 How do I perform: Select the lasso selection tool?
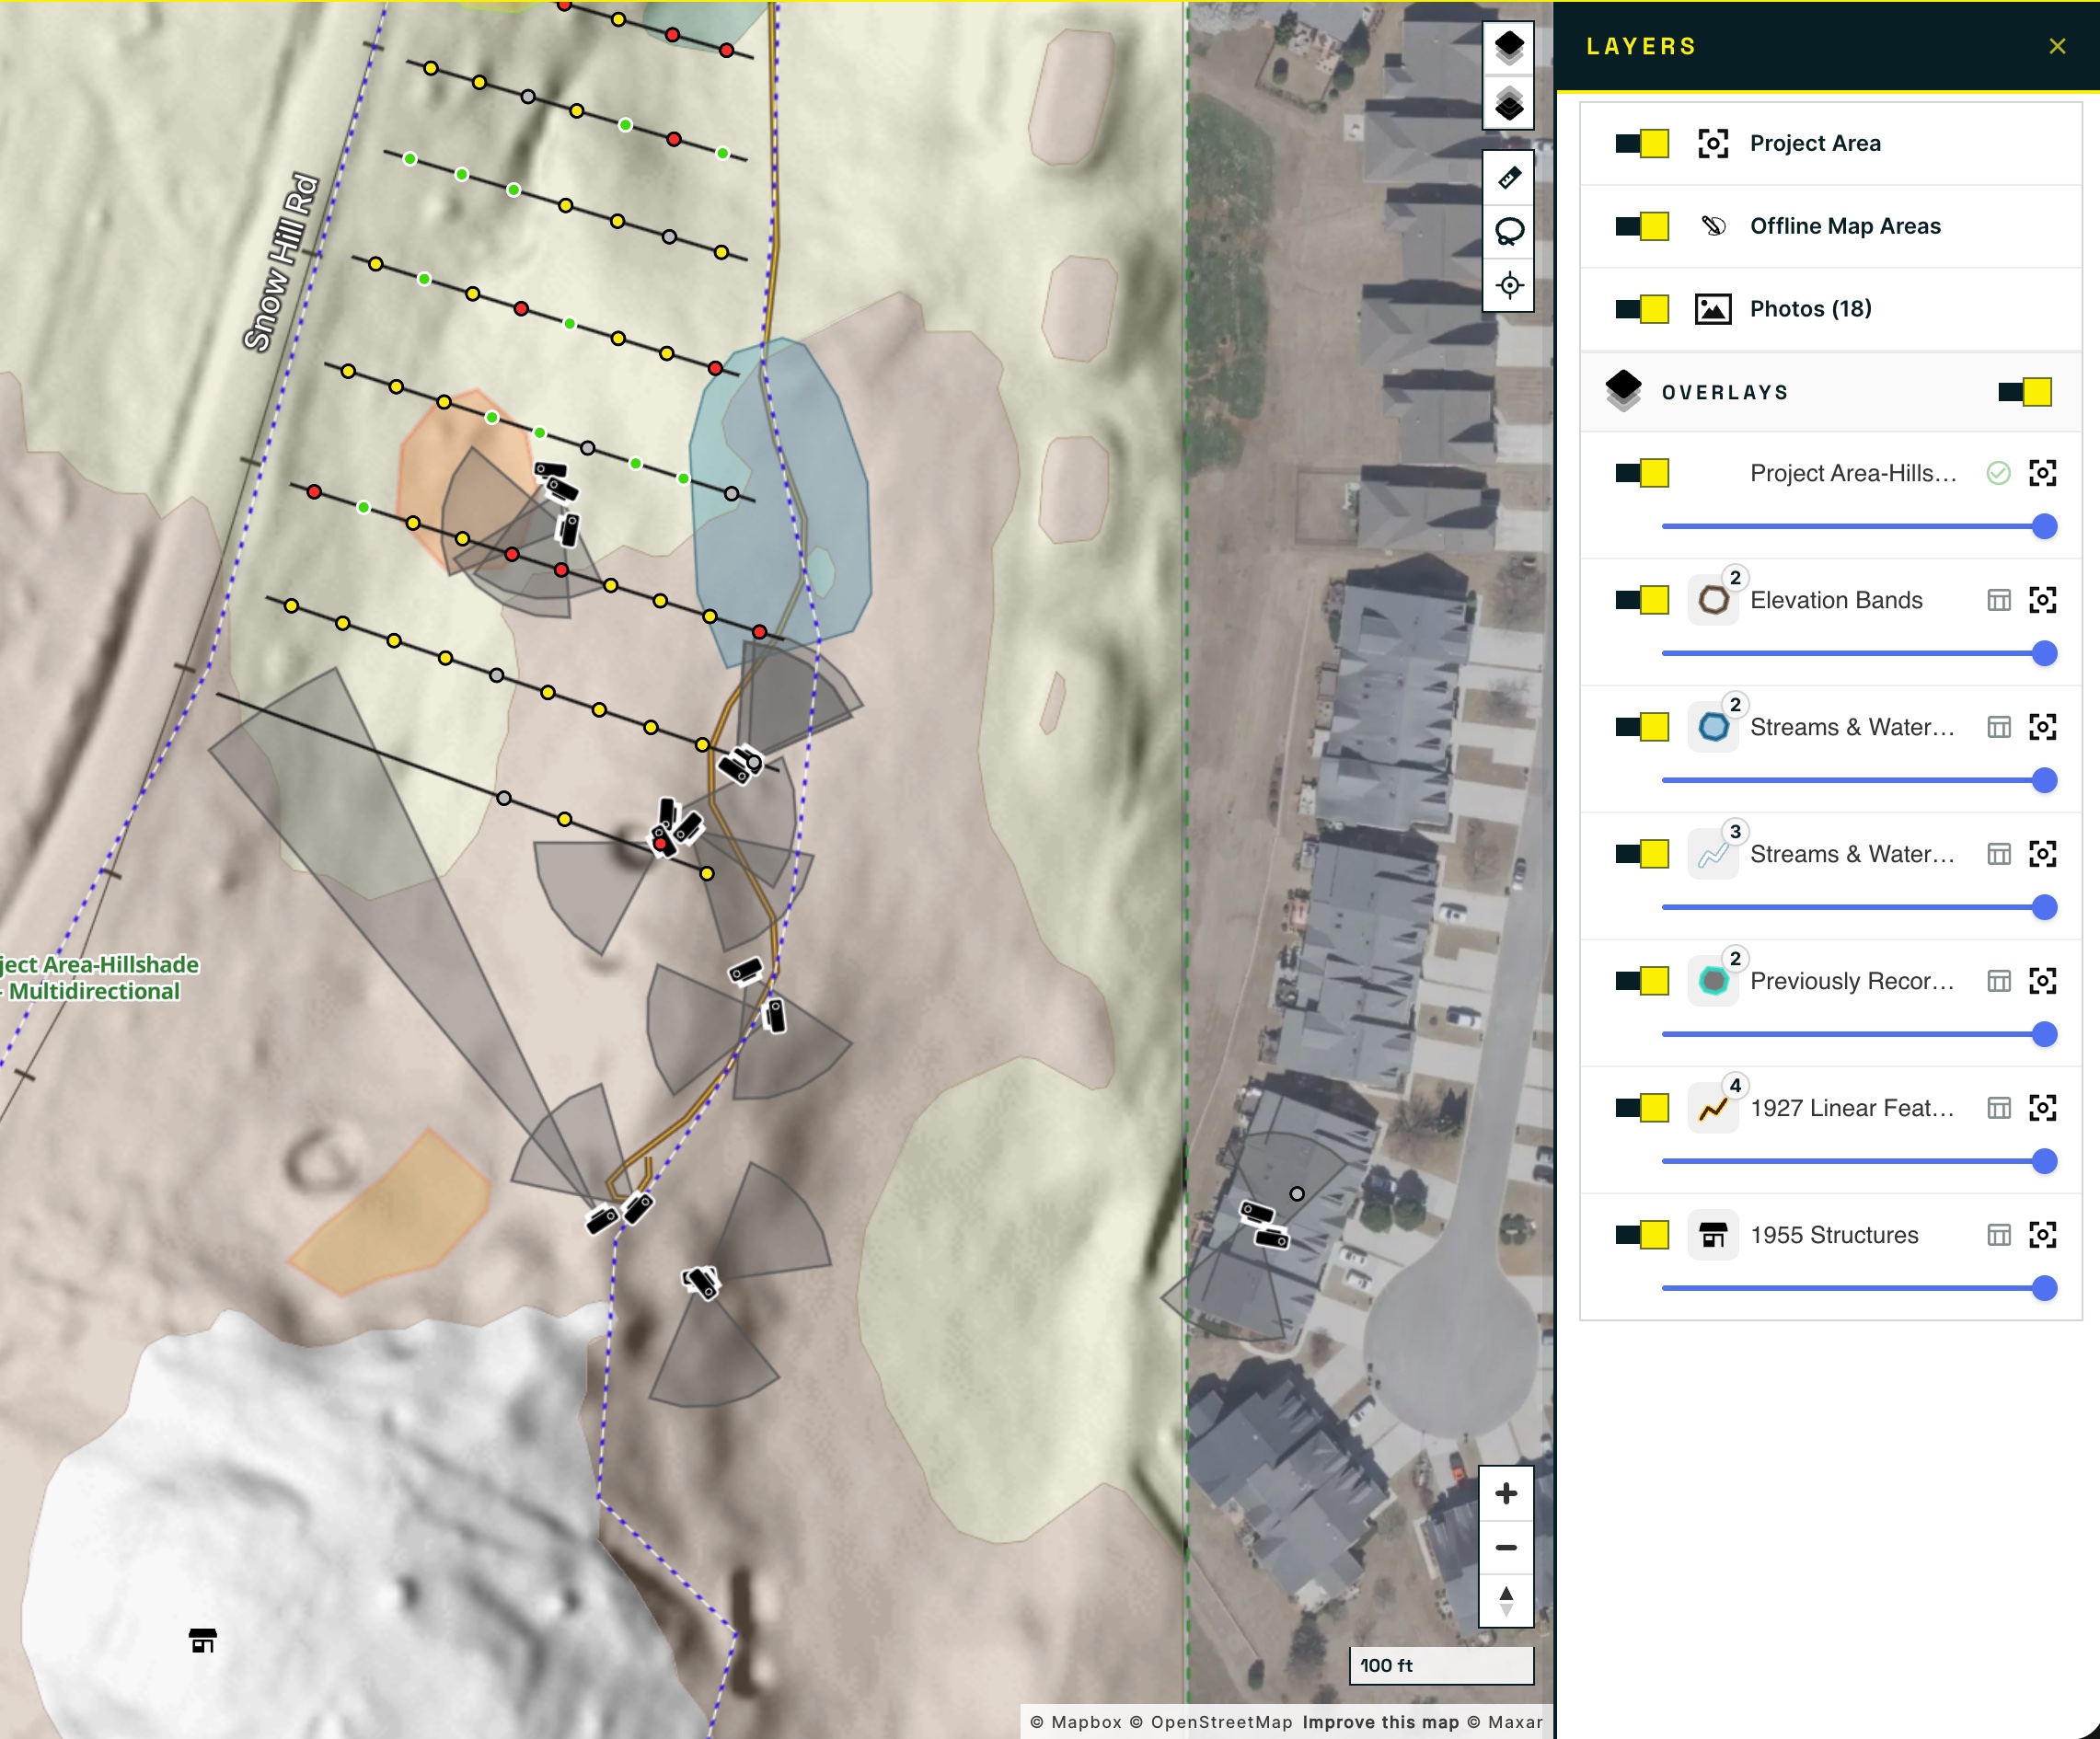pyautogui.click(x=1509, y=232)
